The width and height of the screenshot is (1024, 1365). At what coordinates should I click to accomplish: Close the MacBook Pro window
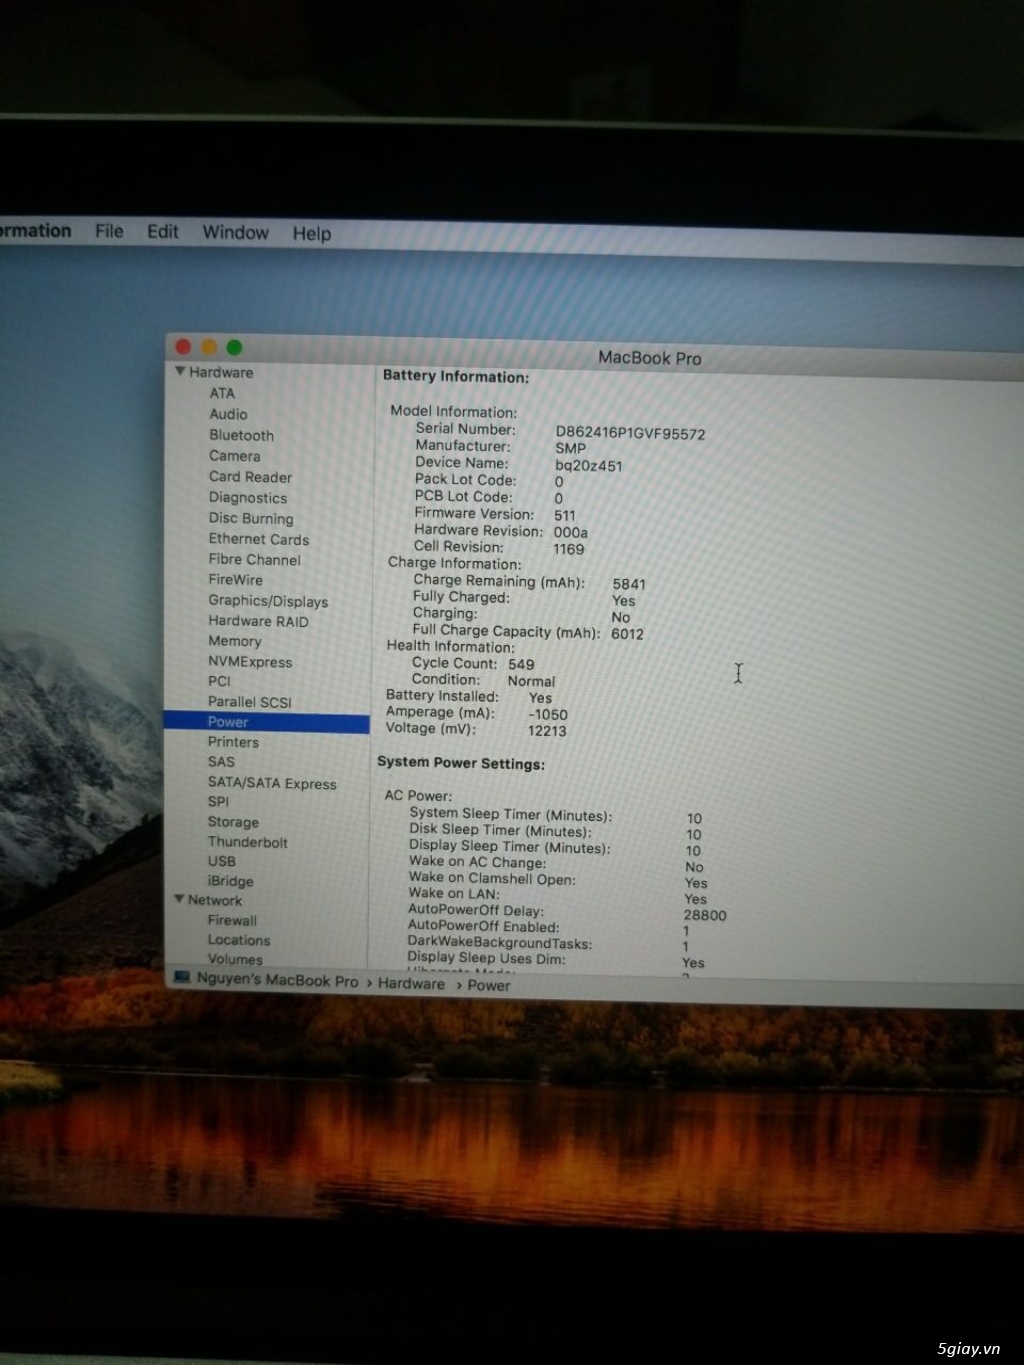coord(183,346)
